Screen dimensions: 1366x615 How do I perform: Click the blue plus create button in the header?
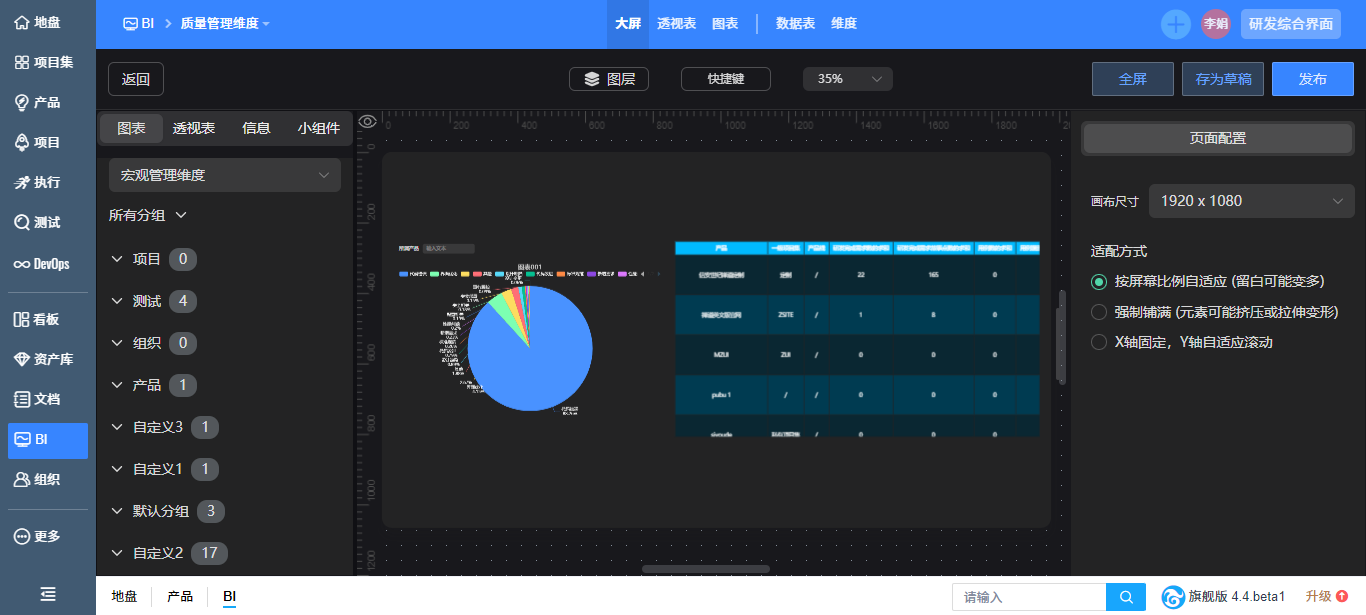coord(1176,24)
